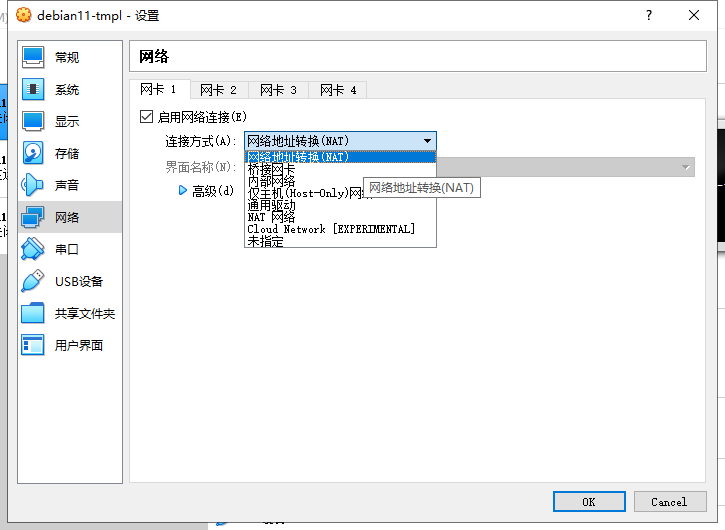The width and height of the screenshot is (725, 530).
Task: Open the 显示 (Display) monitor icon
Action: coord(33,122)
